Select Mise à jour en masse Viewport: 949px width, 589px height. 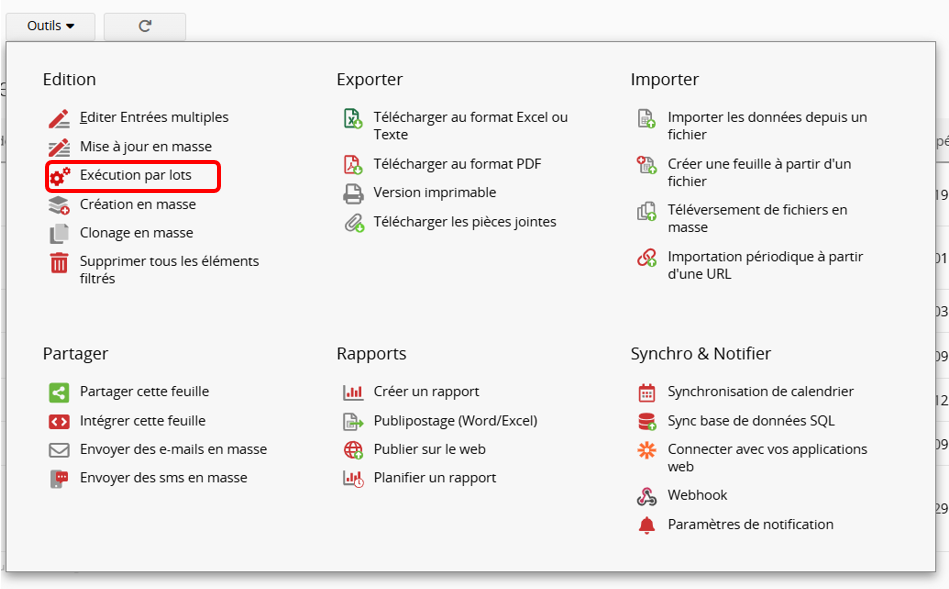(x=146, y=146)
